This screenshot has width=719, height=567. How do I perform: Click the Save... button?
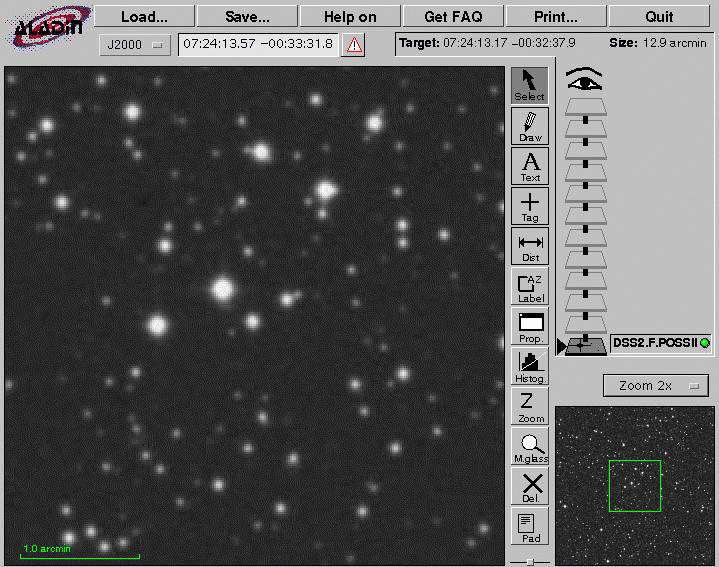pyautogui.click(x=247, y=17)
